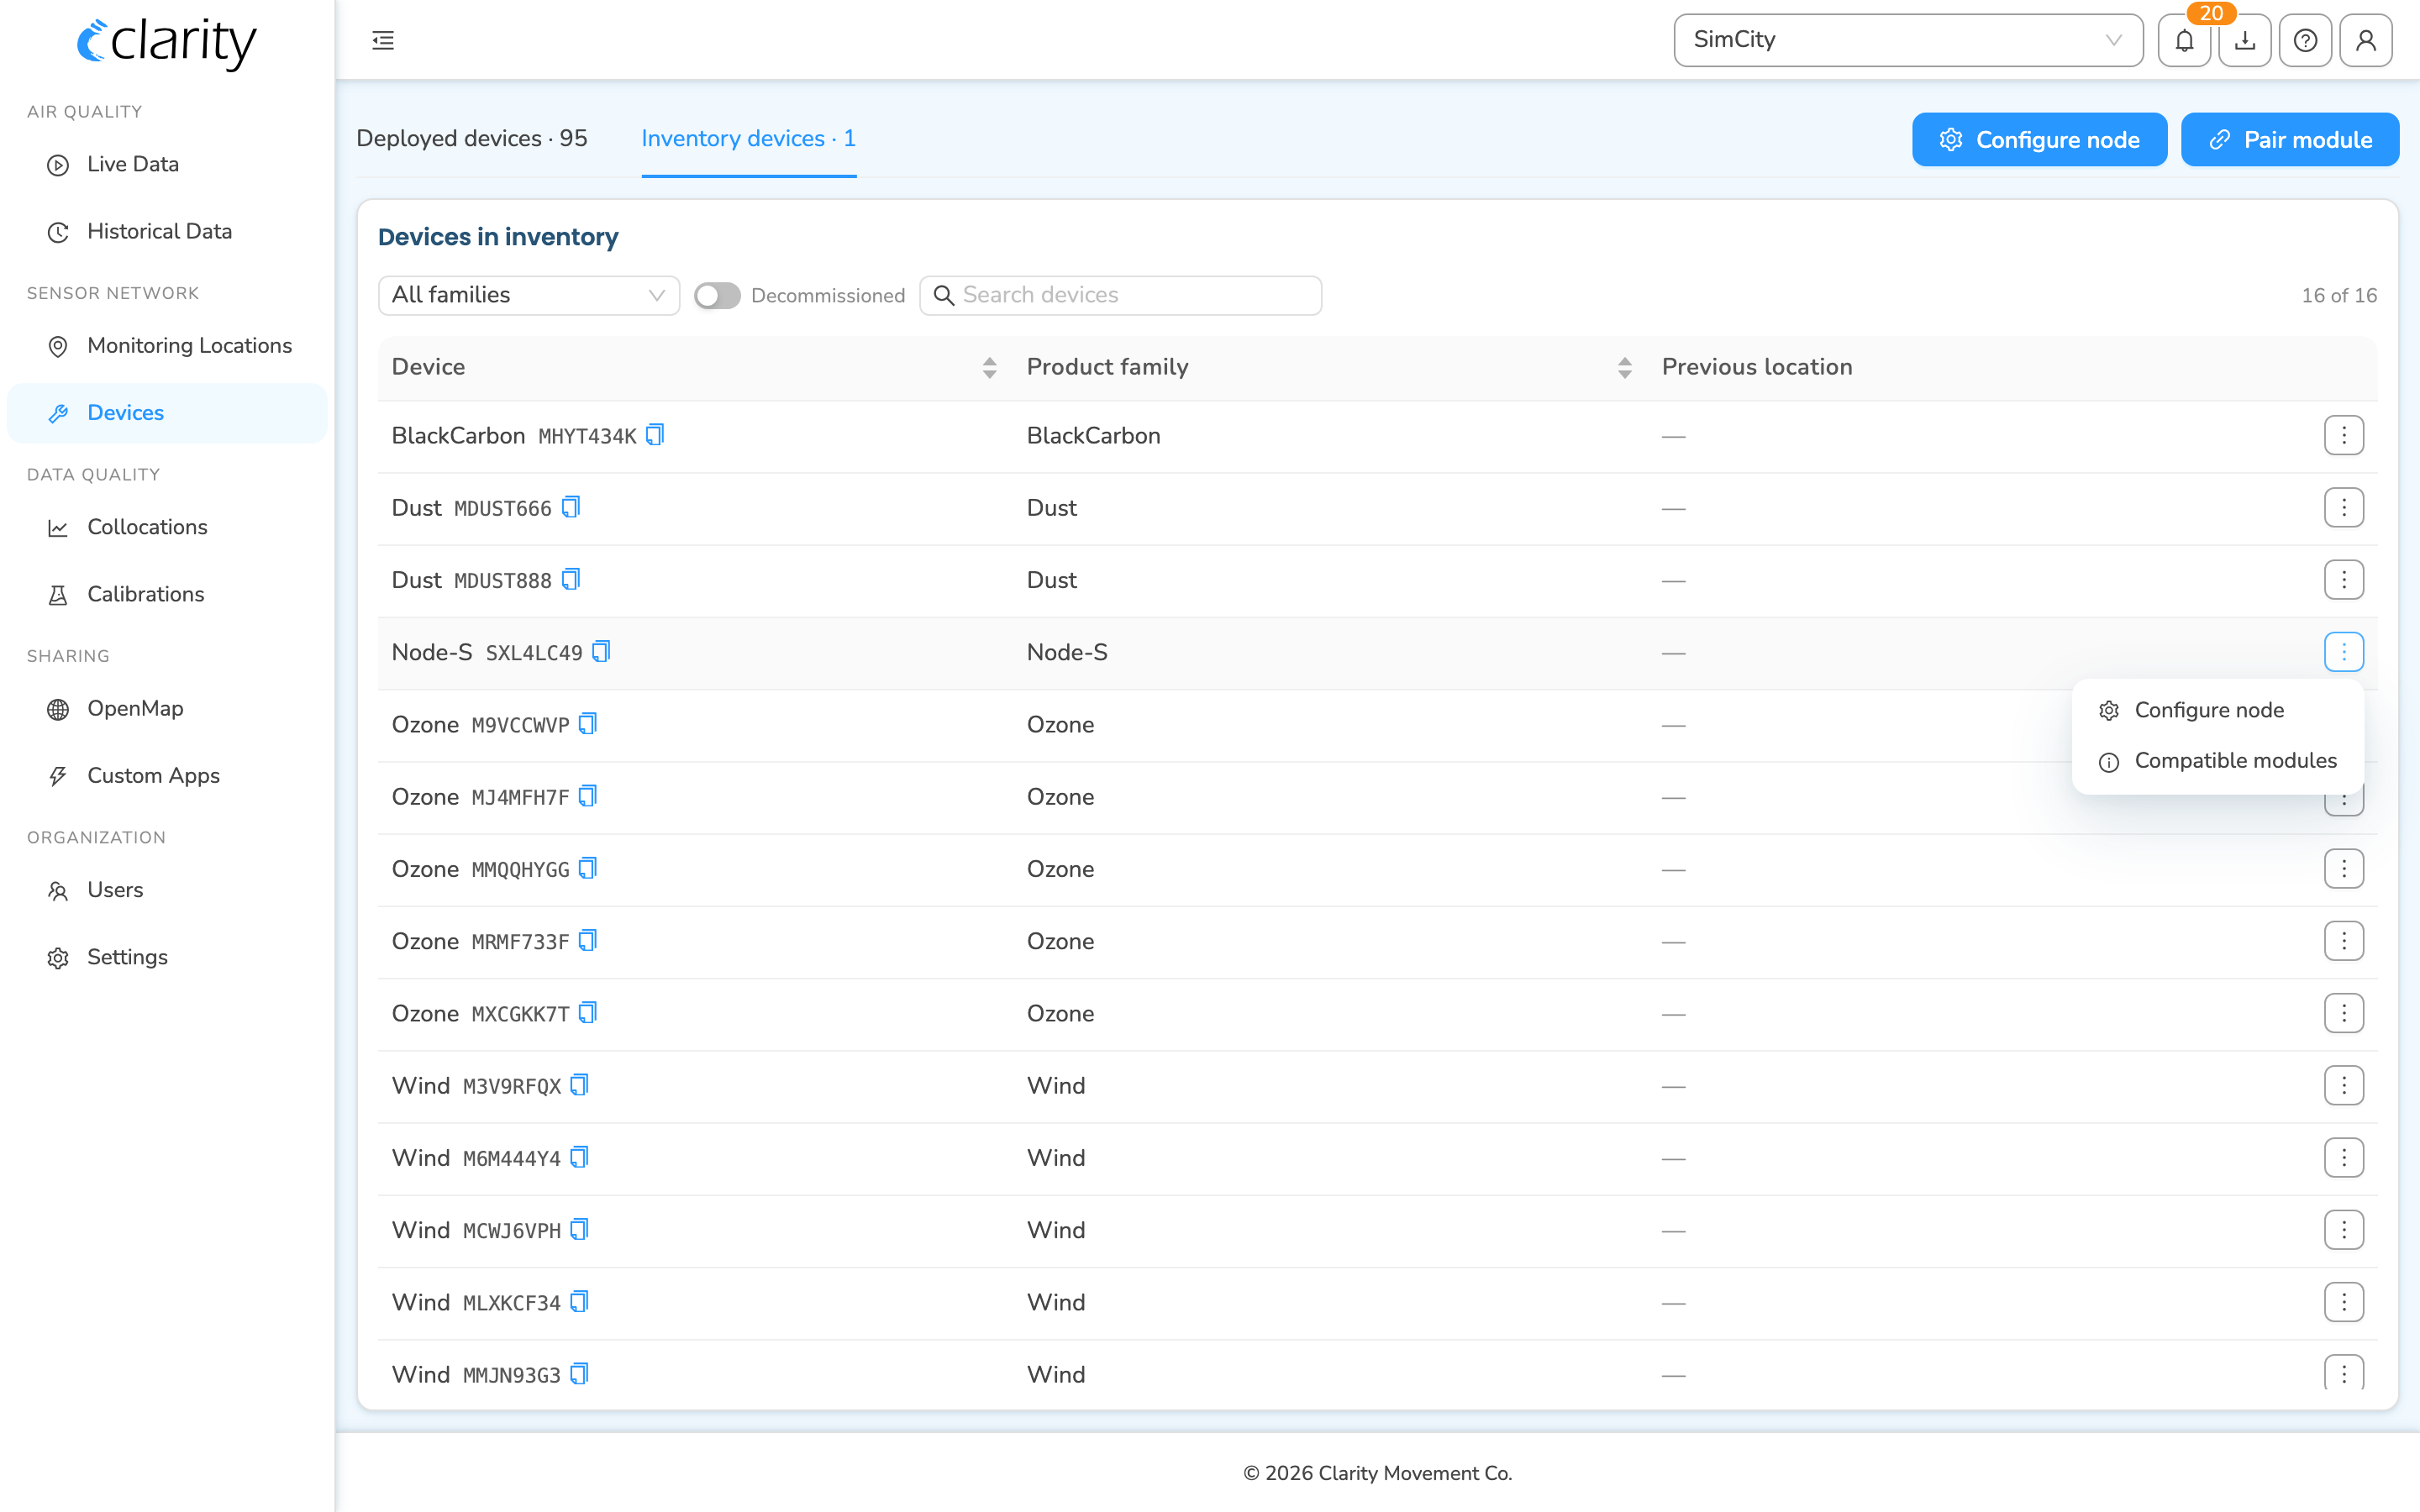2420x1512 pixels.
Task: Select the Inventory devices tab
Action: click(749, 138)
